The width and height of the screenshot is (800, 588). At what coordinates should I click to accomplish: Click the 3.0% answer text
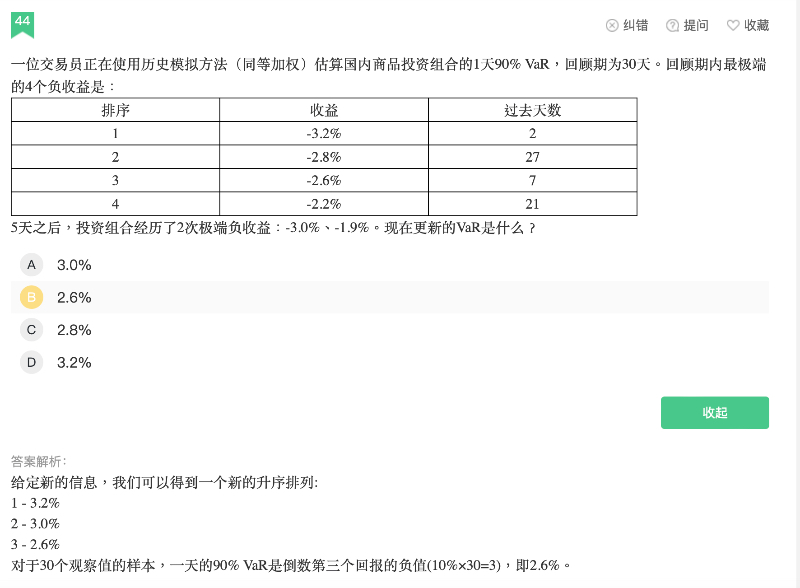(74, 265)
